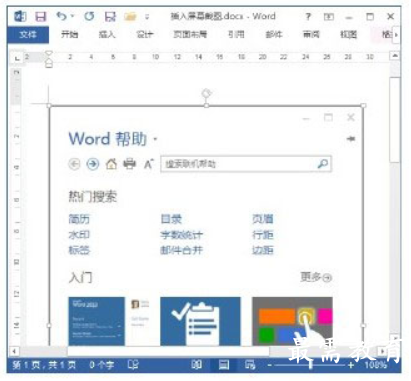Image resolution: width=411 pixels, height=381 pixels.
Task: Click the proofing book icon in status bar
Action: coord(133,365)
